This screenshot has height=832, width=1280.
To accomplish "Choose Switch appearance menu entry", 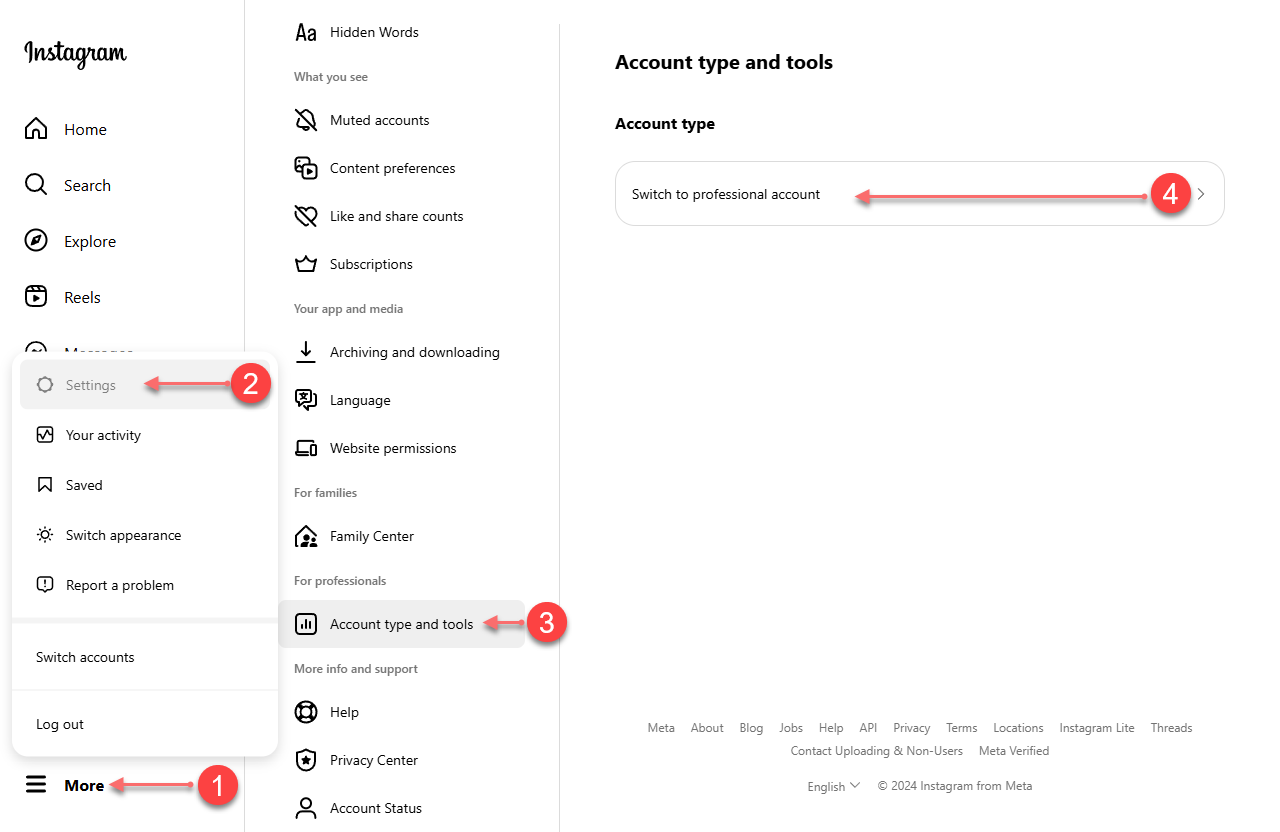I will point(145,535).
